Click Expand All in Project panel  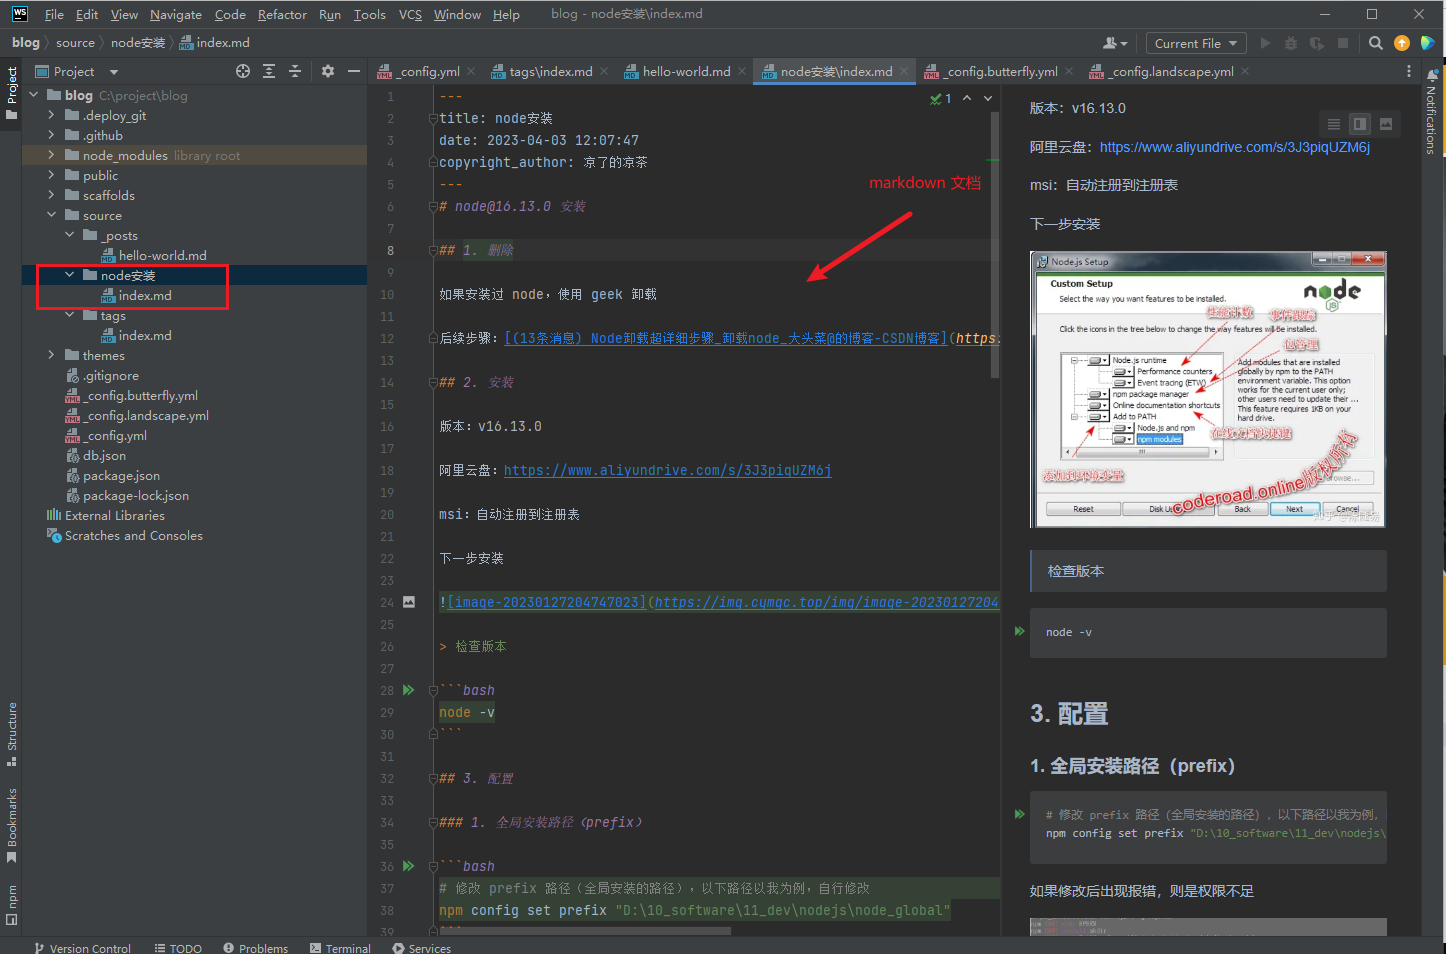coord(269,71)
